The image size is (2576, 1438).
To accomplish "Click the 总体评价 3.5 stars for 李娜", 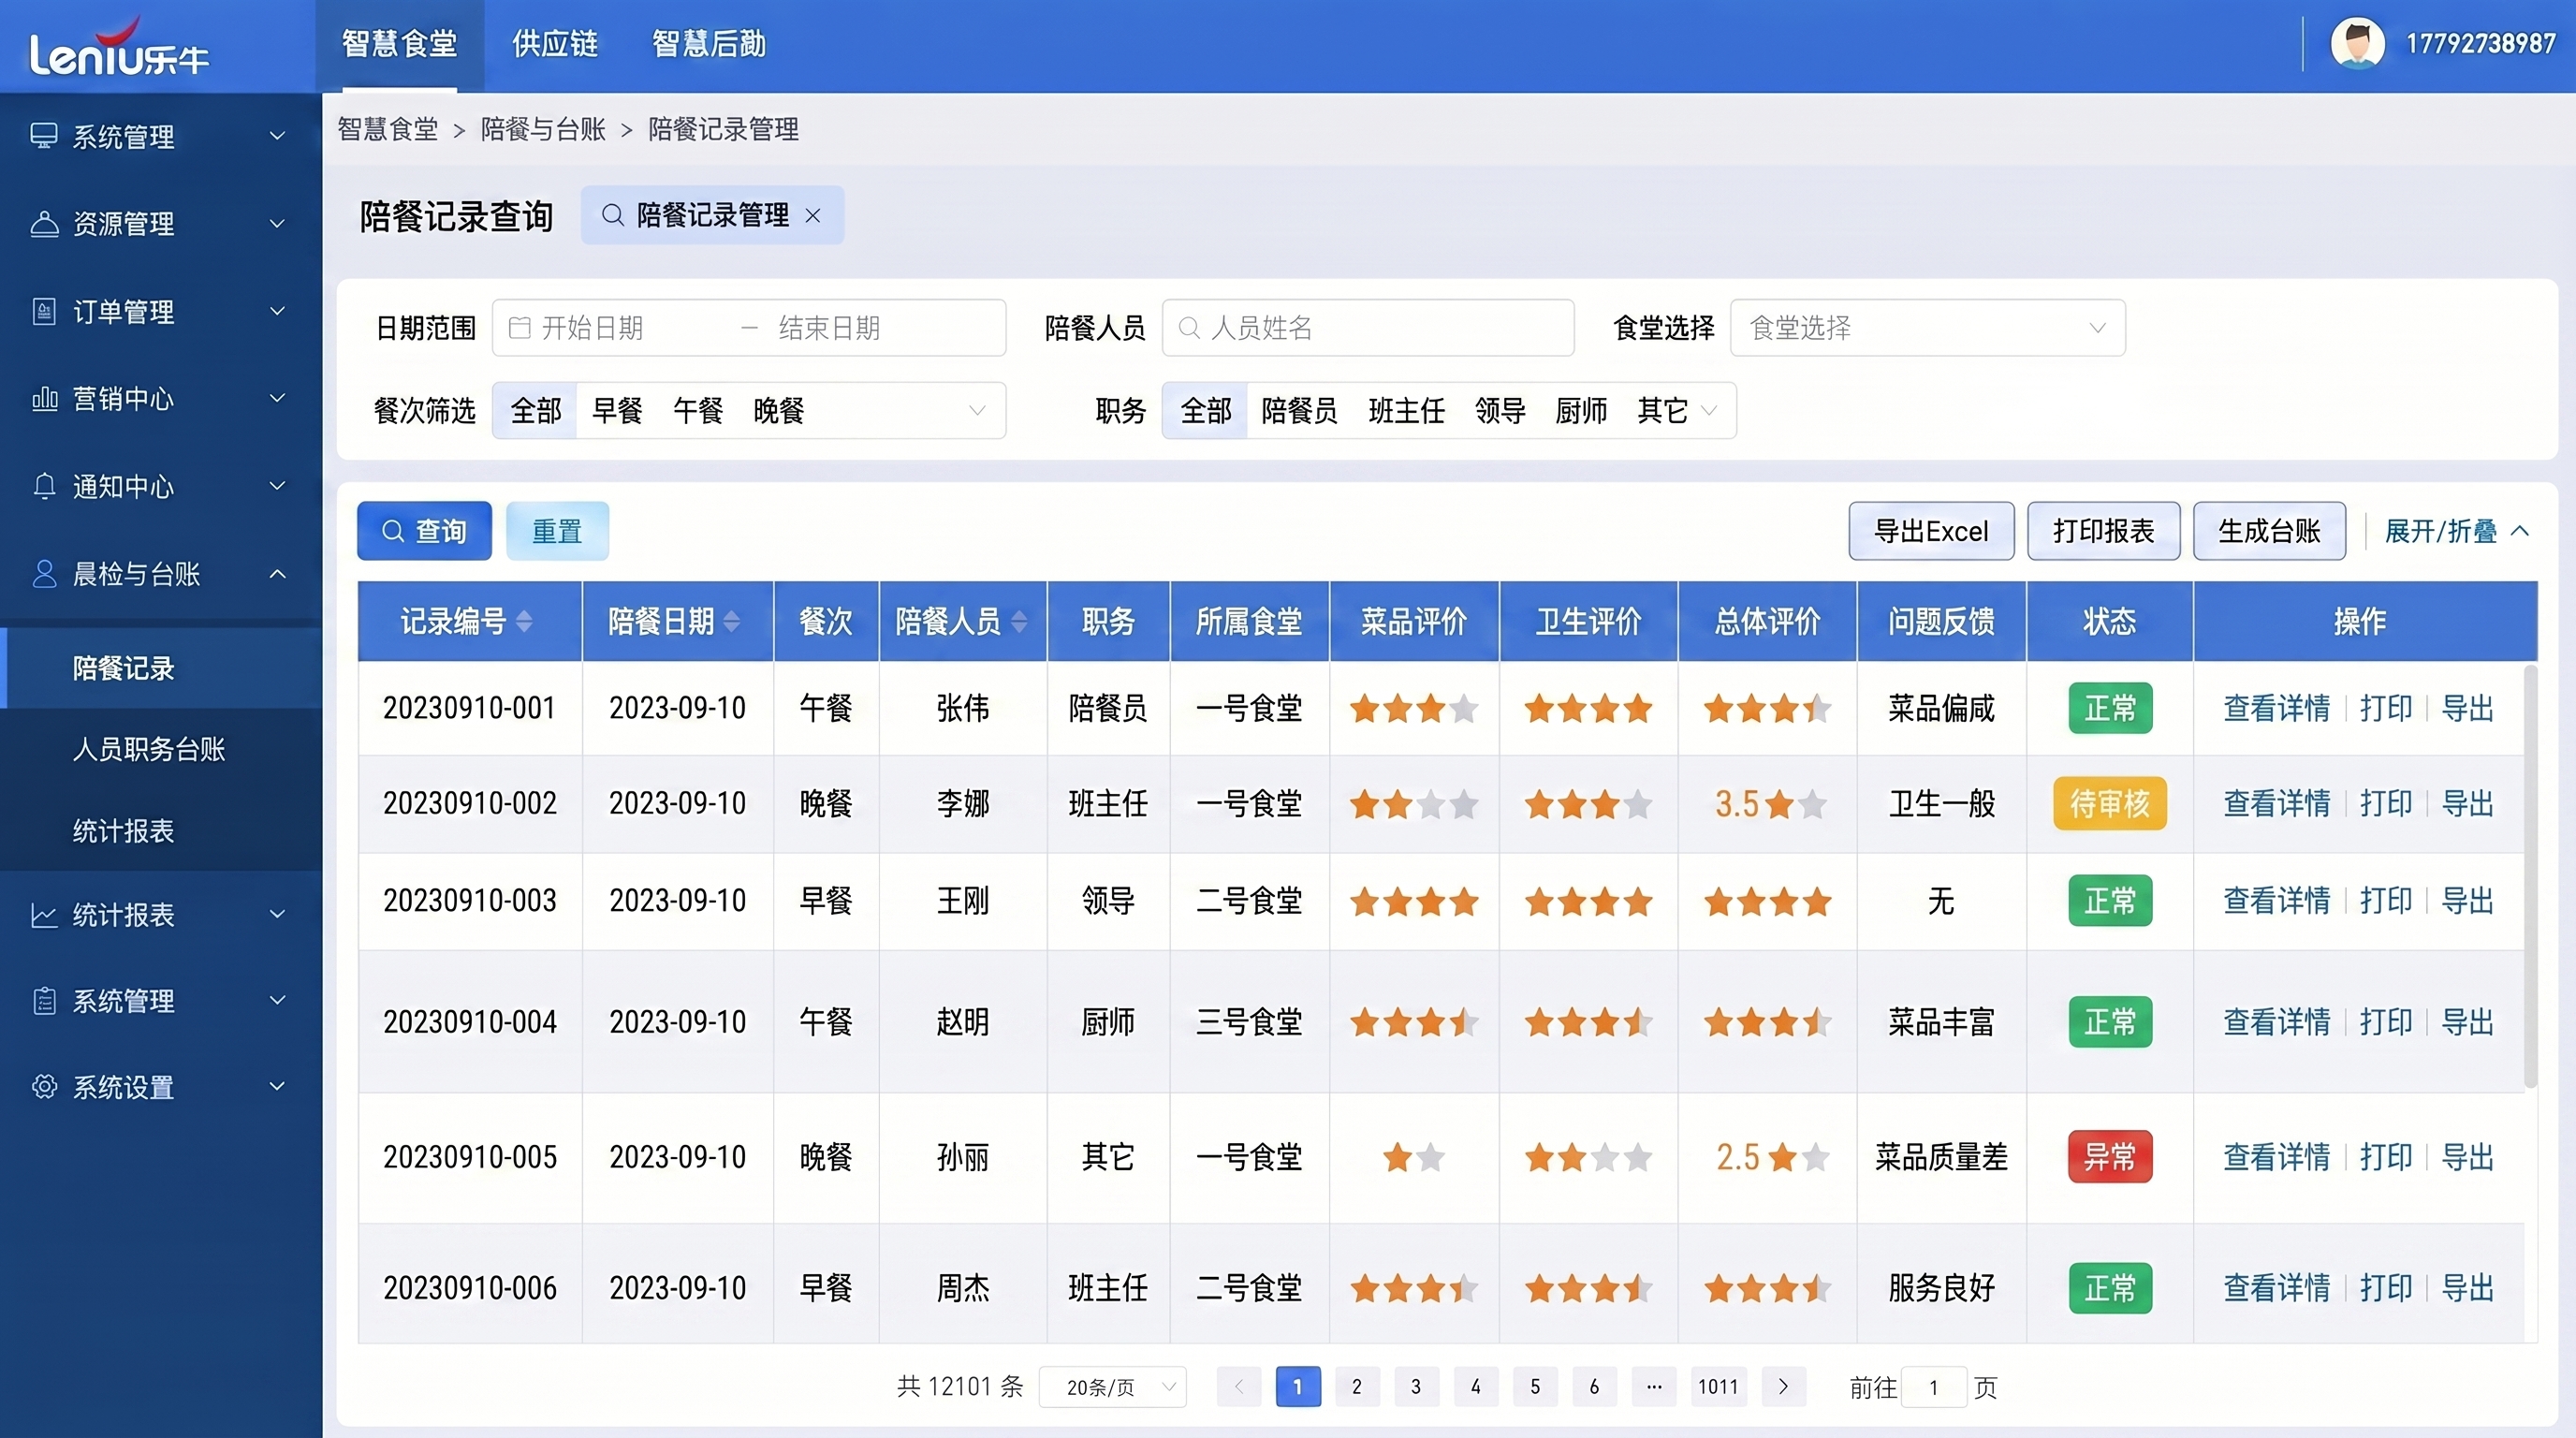I will (1770, 804).
